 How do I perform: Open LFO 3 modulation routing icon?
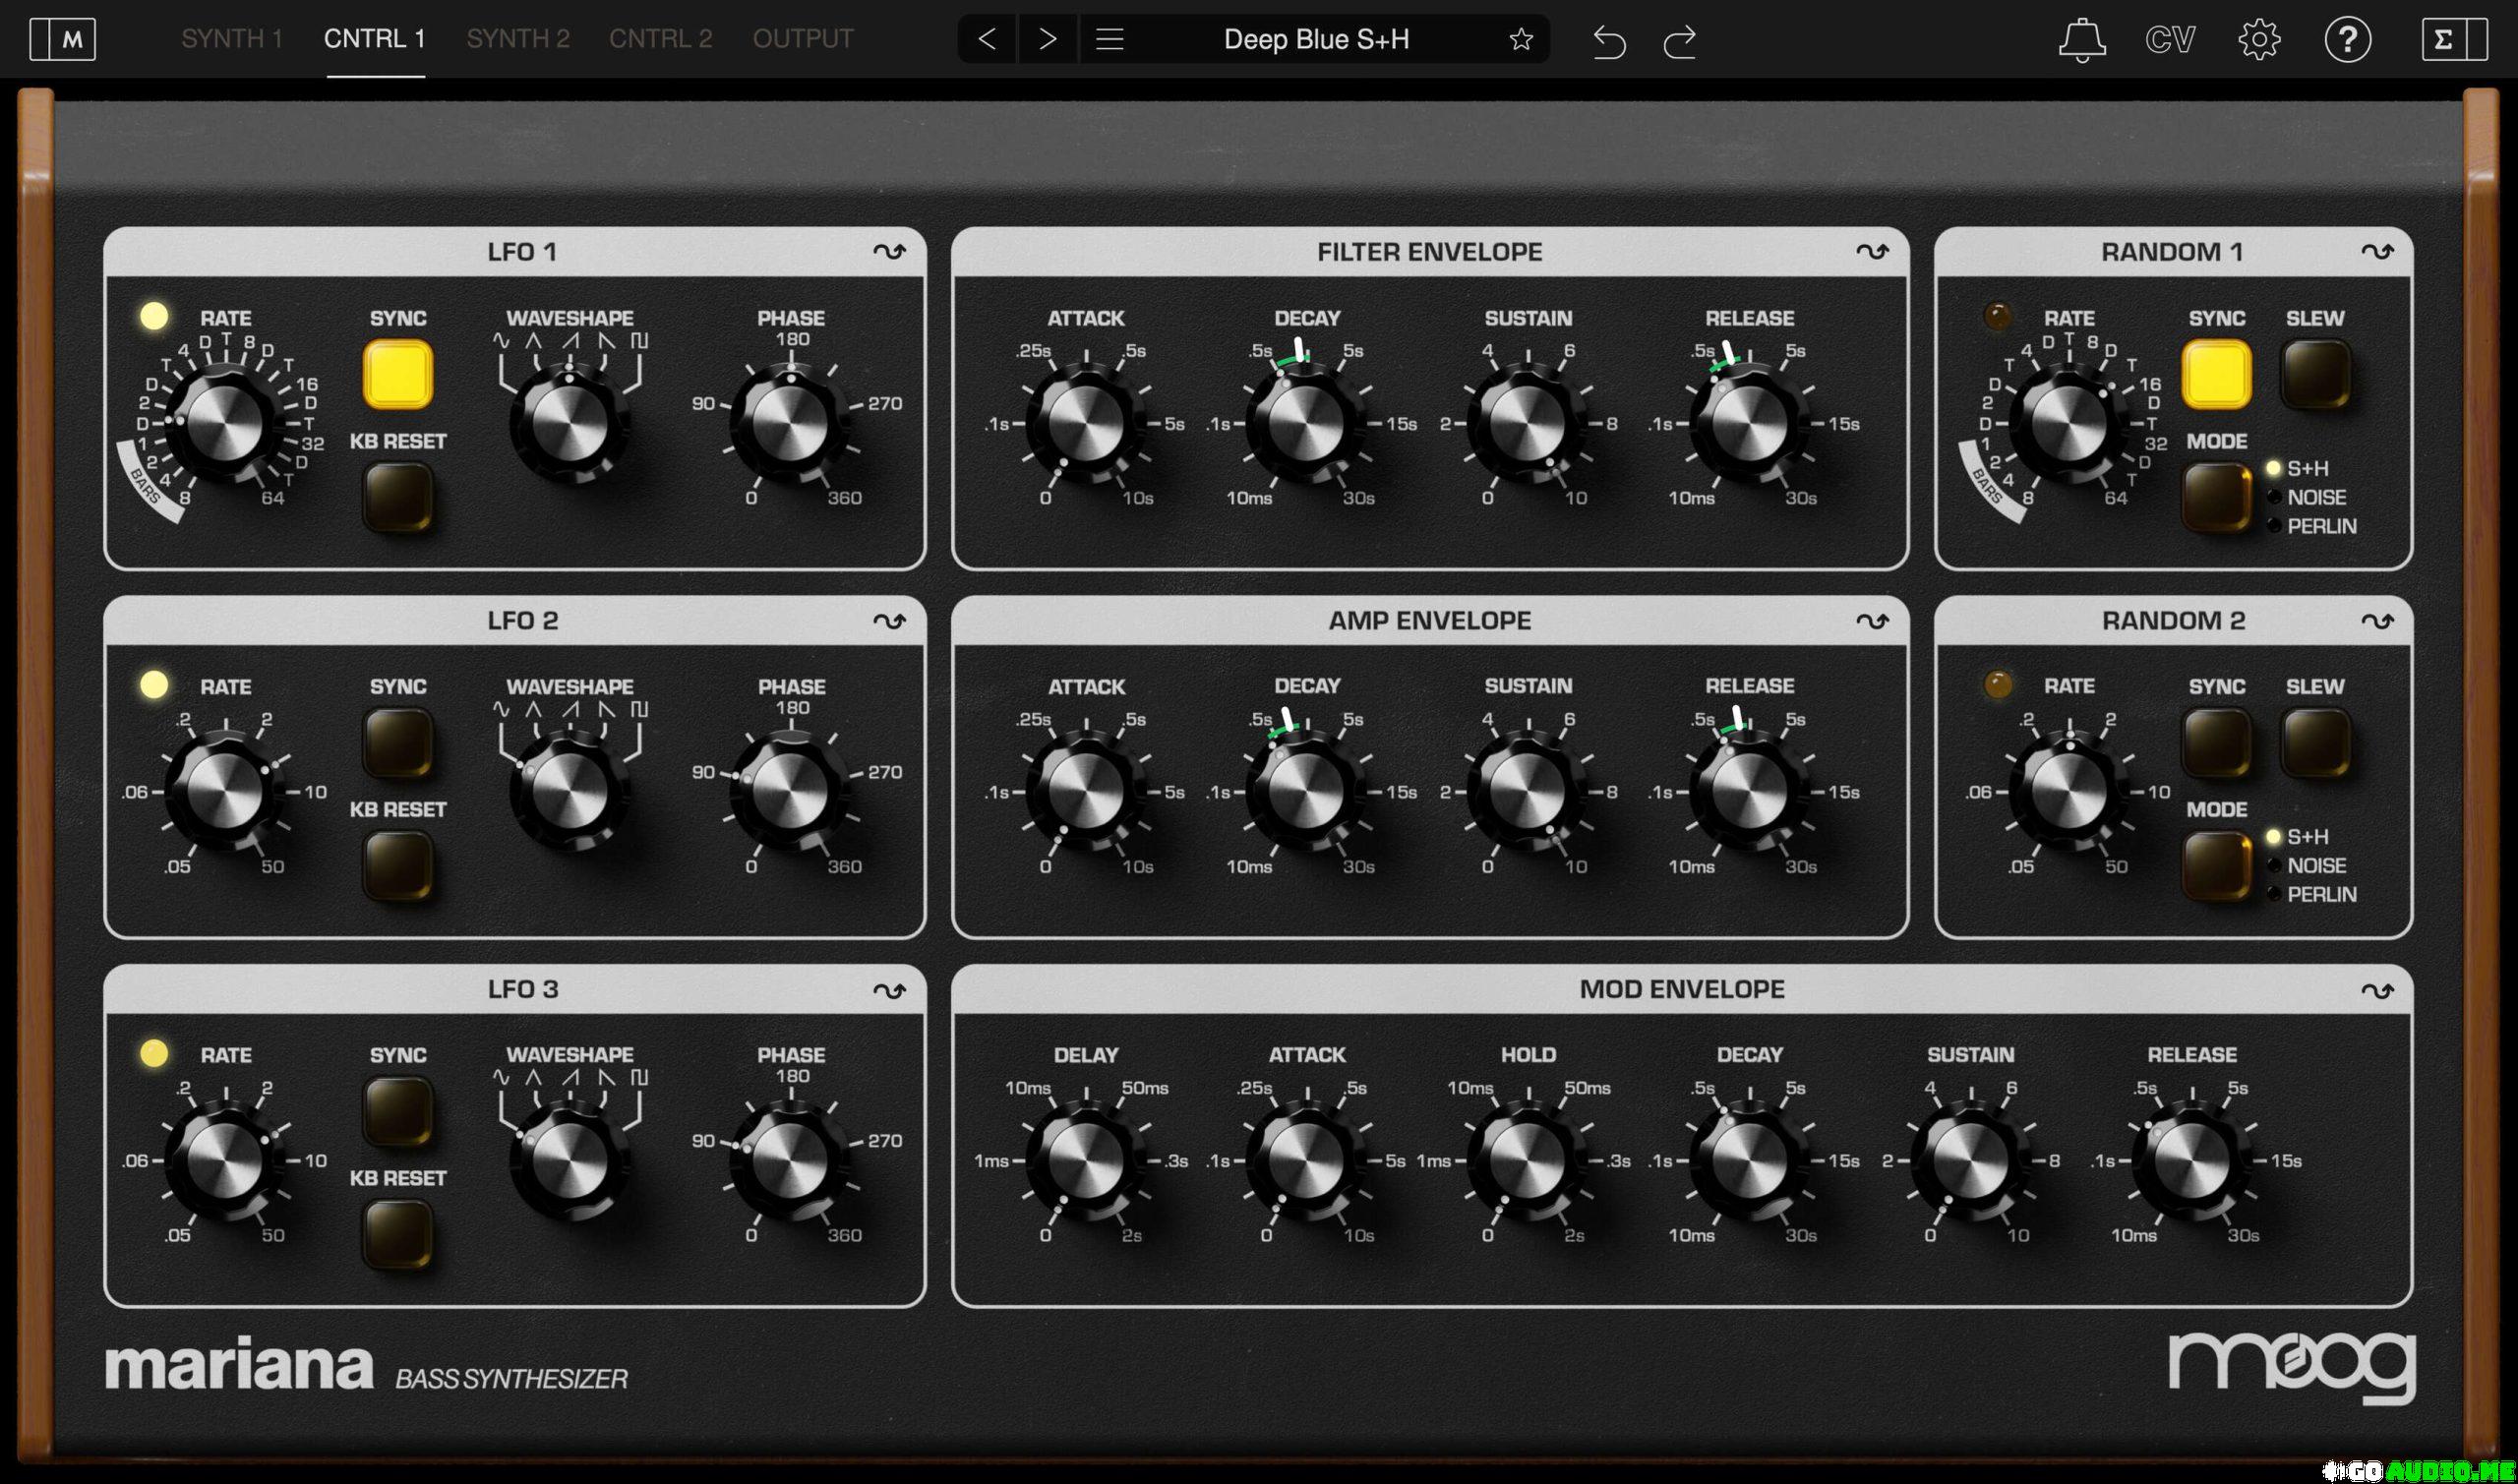click(889, 990)
